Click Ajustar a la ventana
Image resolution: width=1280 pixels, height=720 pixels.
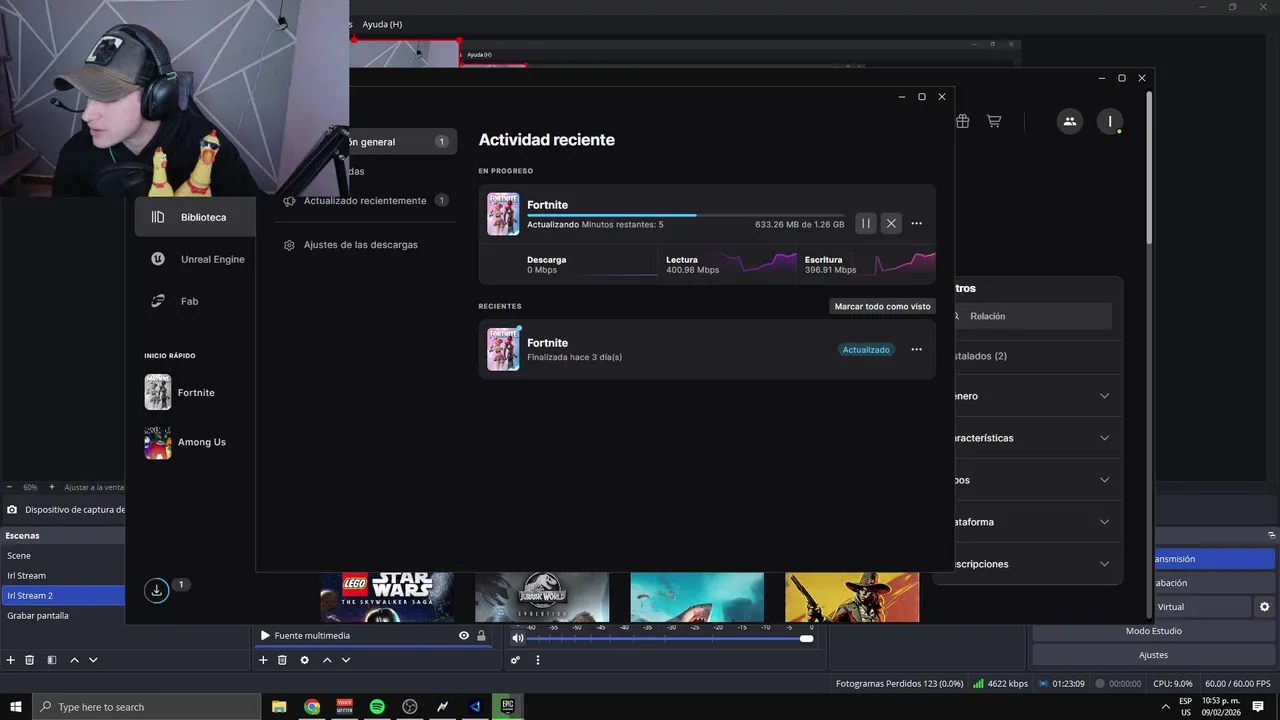tap(94, 487)
